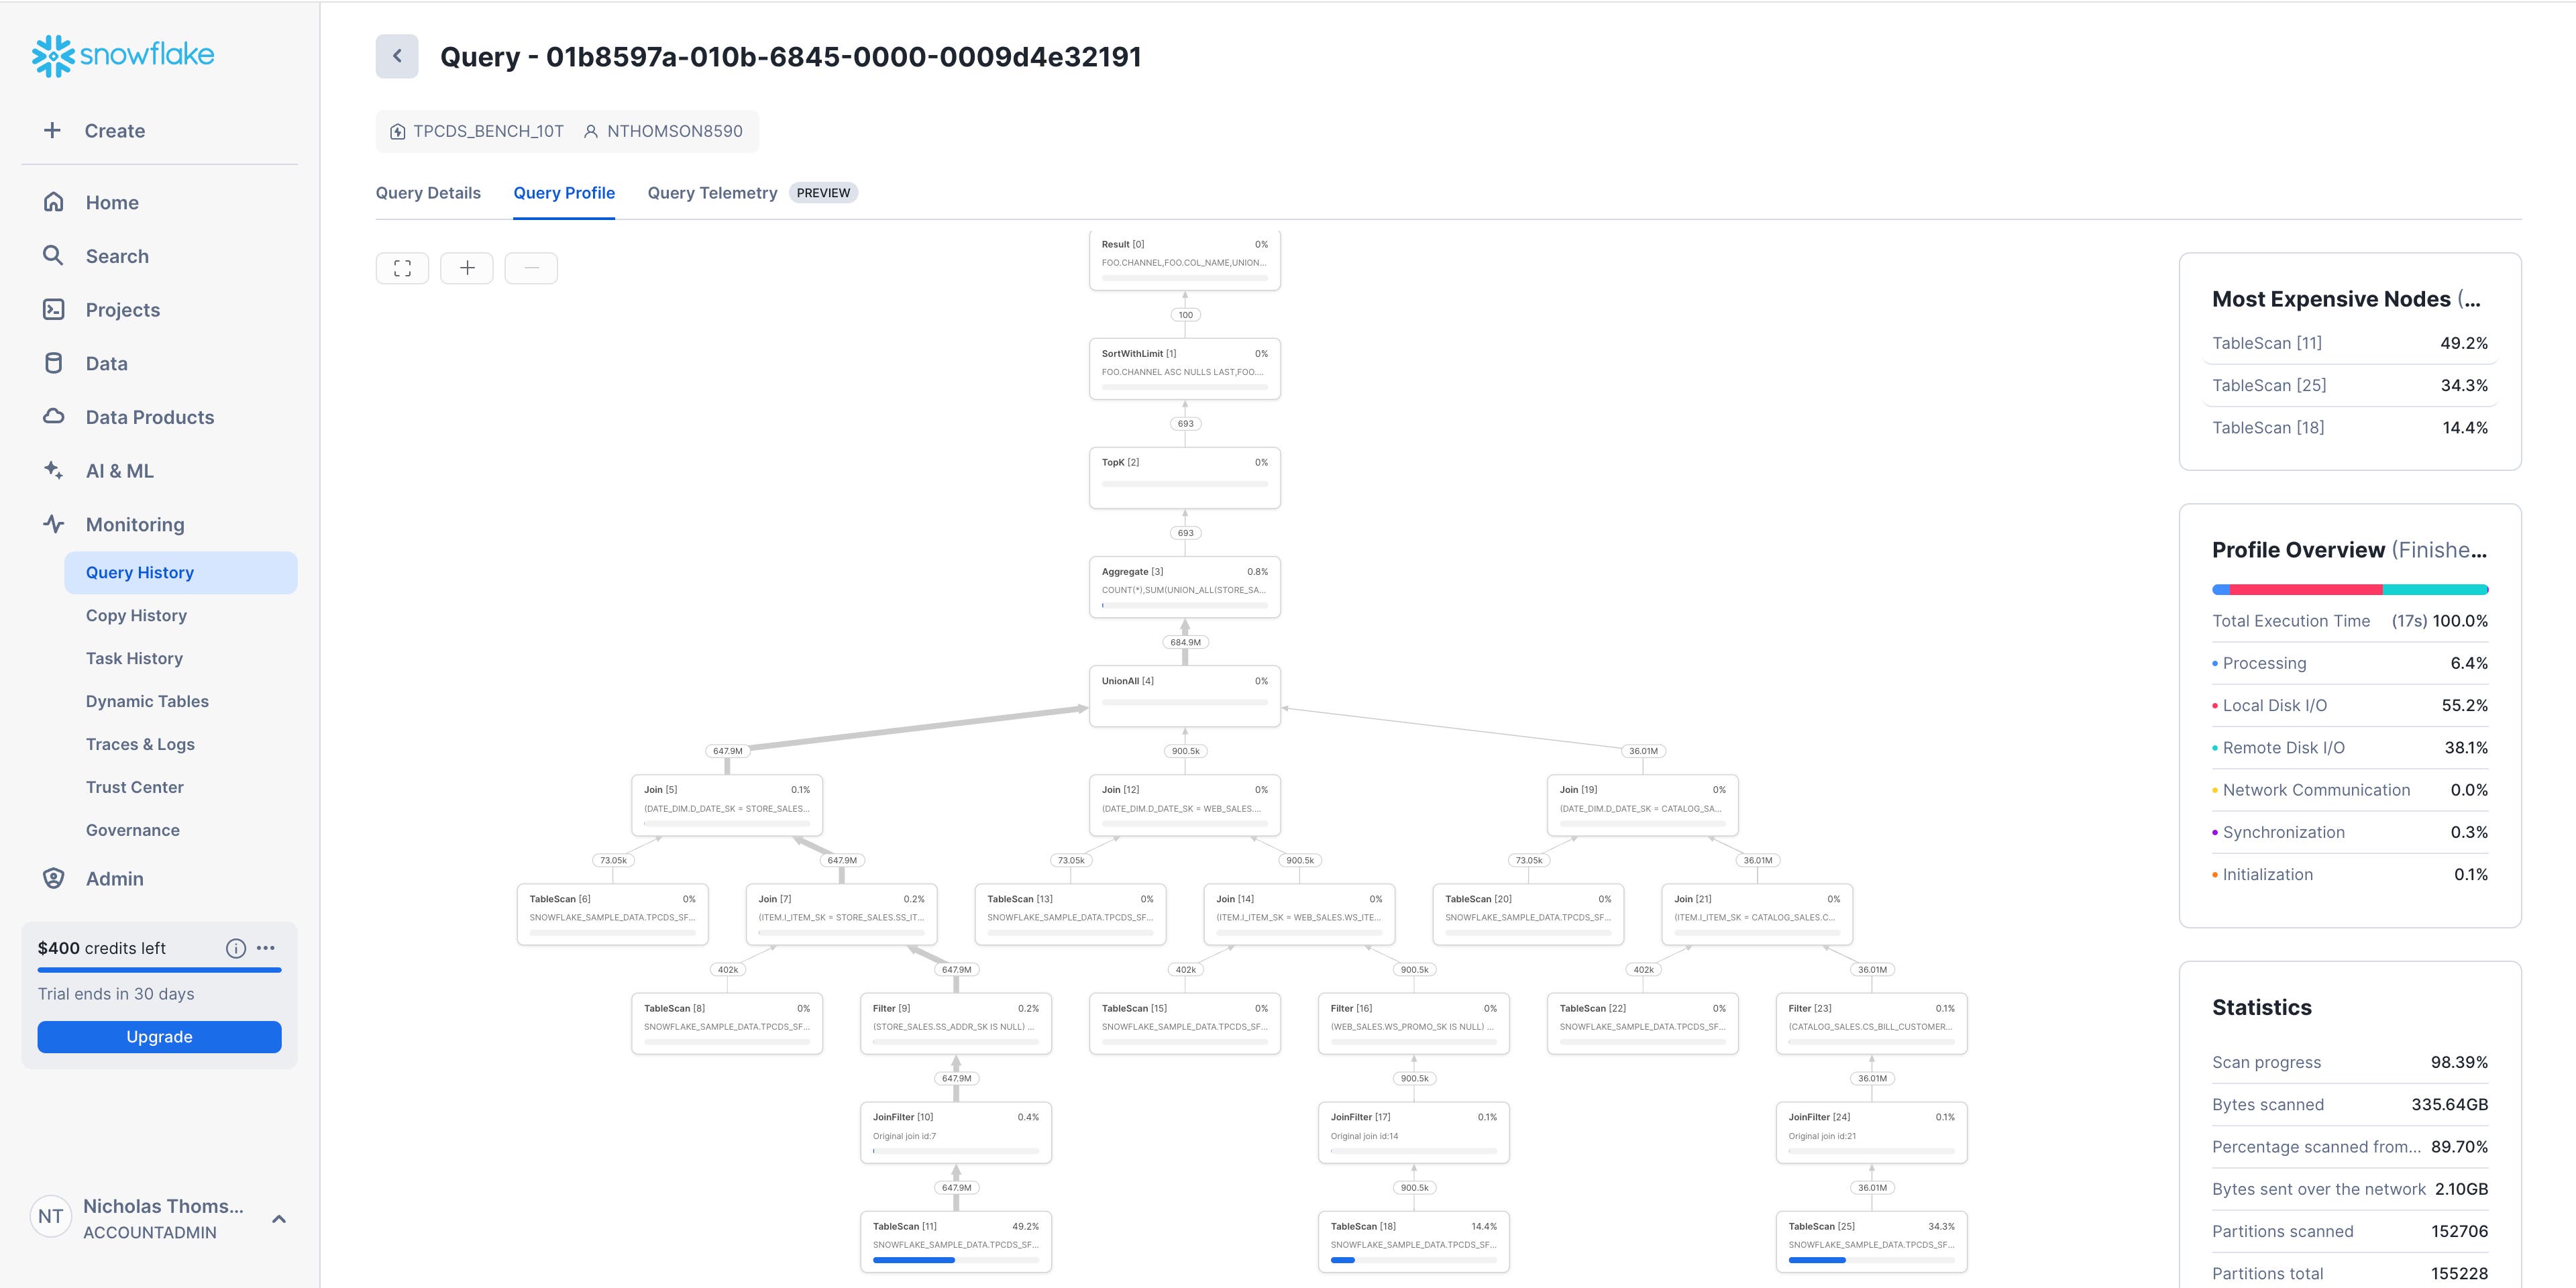
Task: Open the Create menu via plus icon
Action: tap(52, 130)
